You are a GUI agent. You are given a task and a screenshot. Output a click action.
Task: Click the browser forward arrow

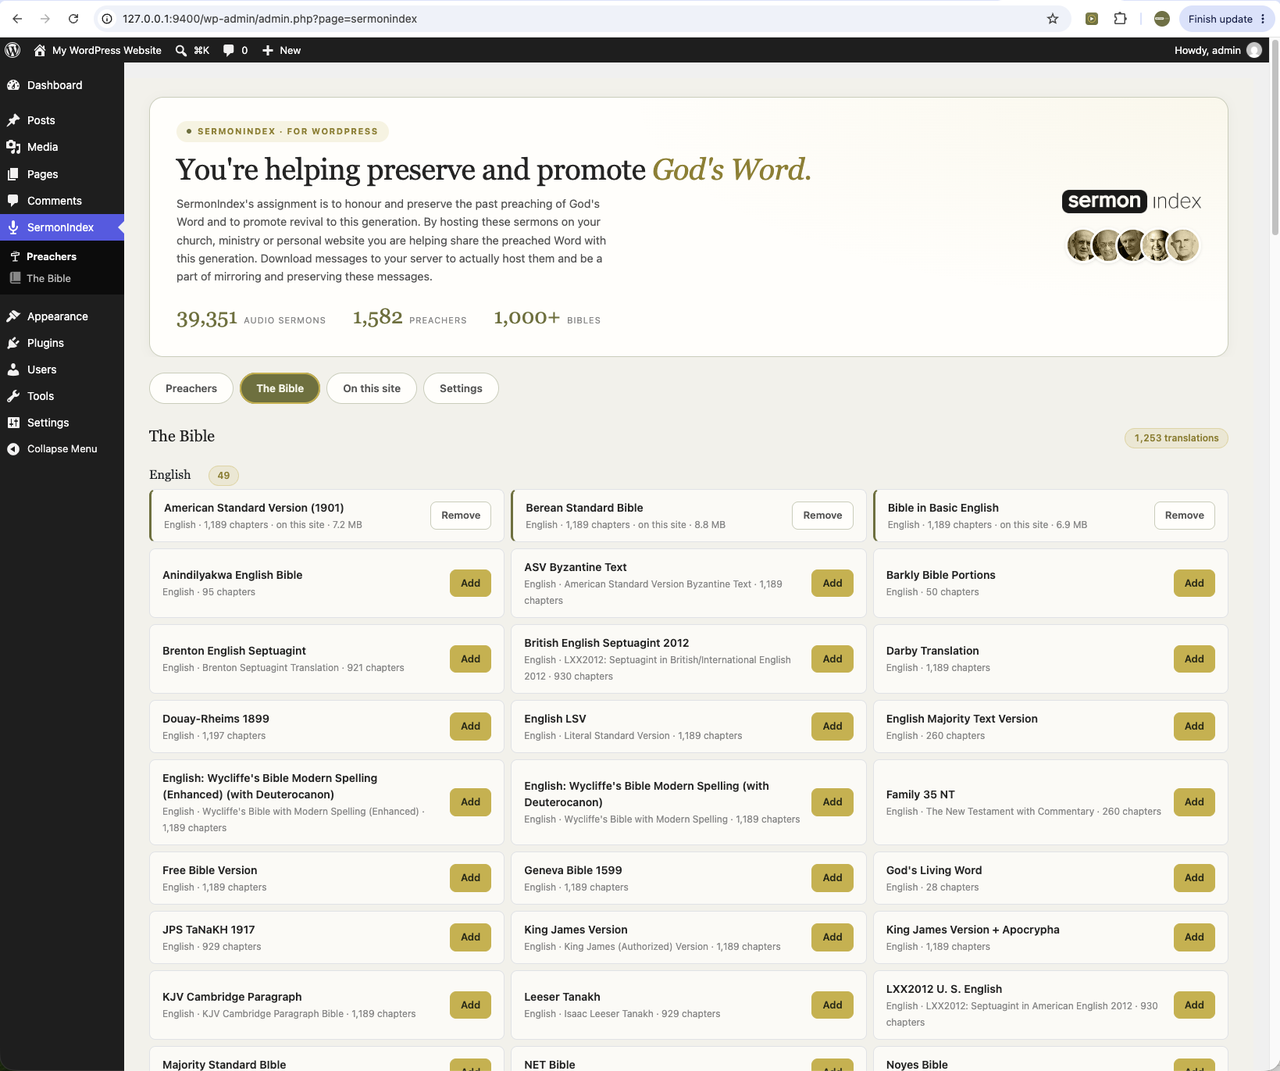(45, 19)
